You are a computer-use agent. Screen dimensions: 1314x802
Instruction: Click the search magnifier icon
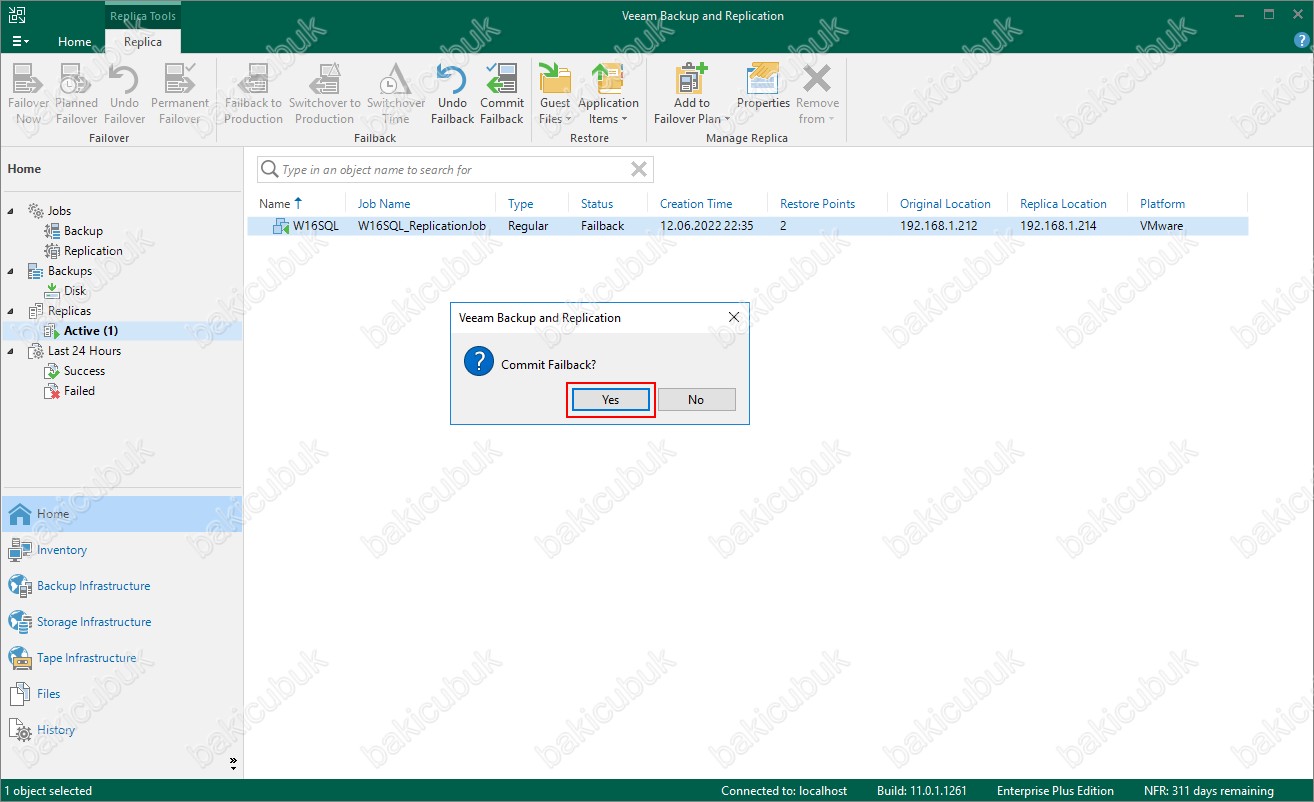[269, 170]
